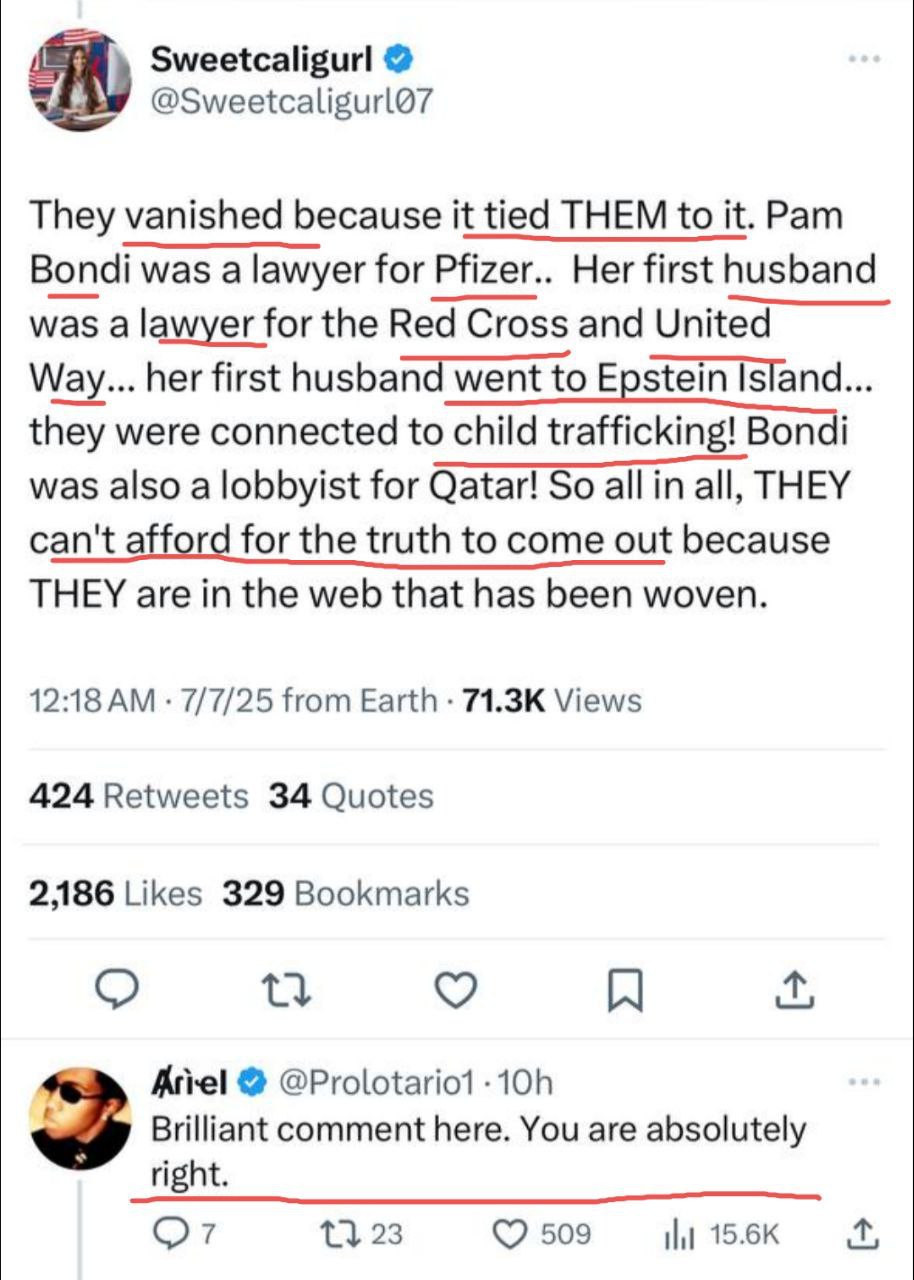Show the 2,186 Likes list
This screenshot has height=1280, width=914.
(115, 893)
